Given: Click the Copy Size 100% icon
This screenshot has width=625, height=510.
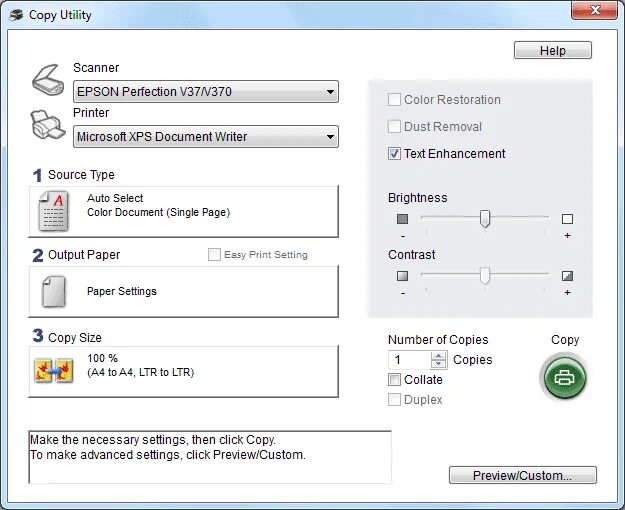Looking at the screenshot, I should click(x=53, y=371).
